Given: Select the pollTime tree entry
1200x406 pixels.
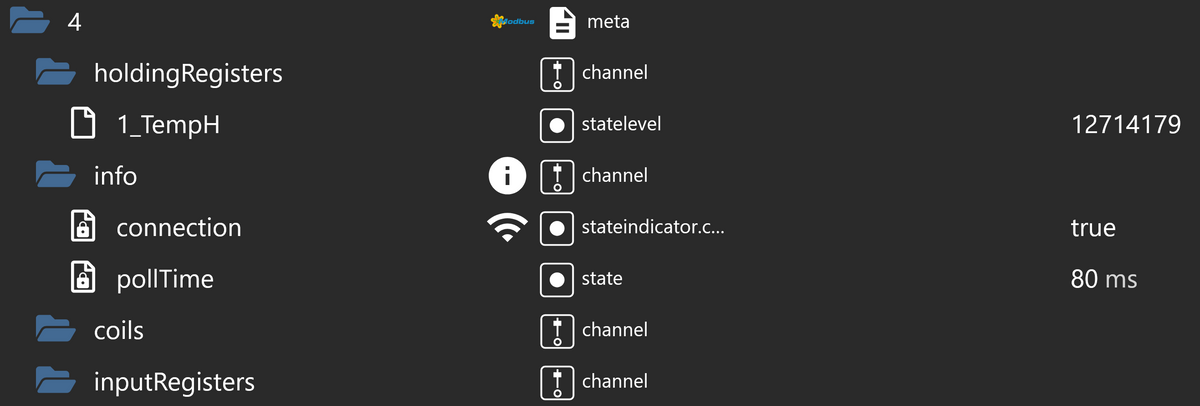Looking at the screenshot, I should 165,279.
